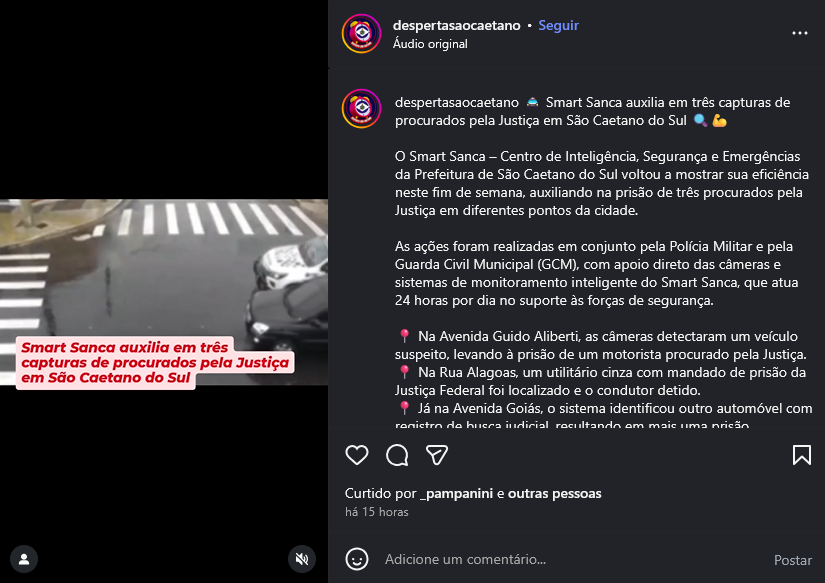825x583 pixels.
Task: Open the Áudio original link
Action: [x=430, y=44]
